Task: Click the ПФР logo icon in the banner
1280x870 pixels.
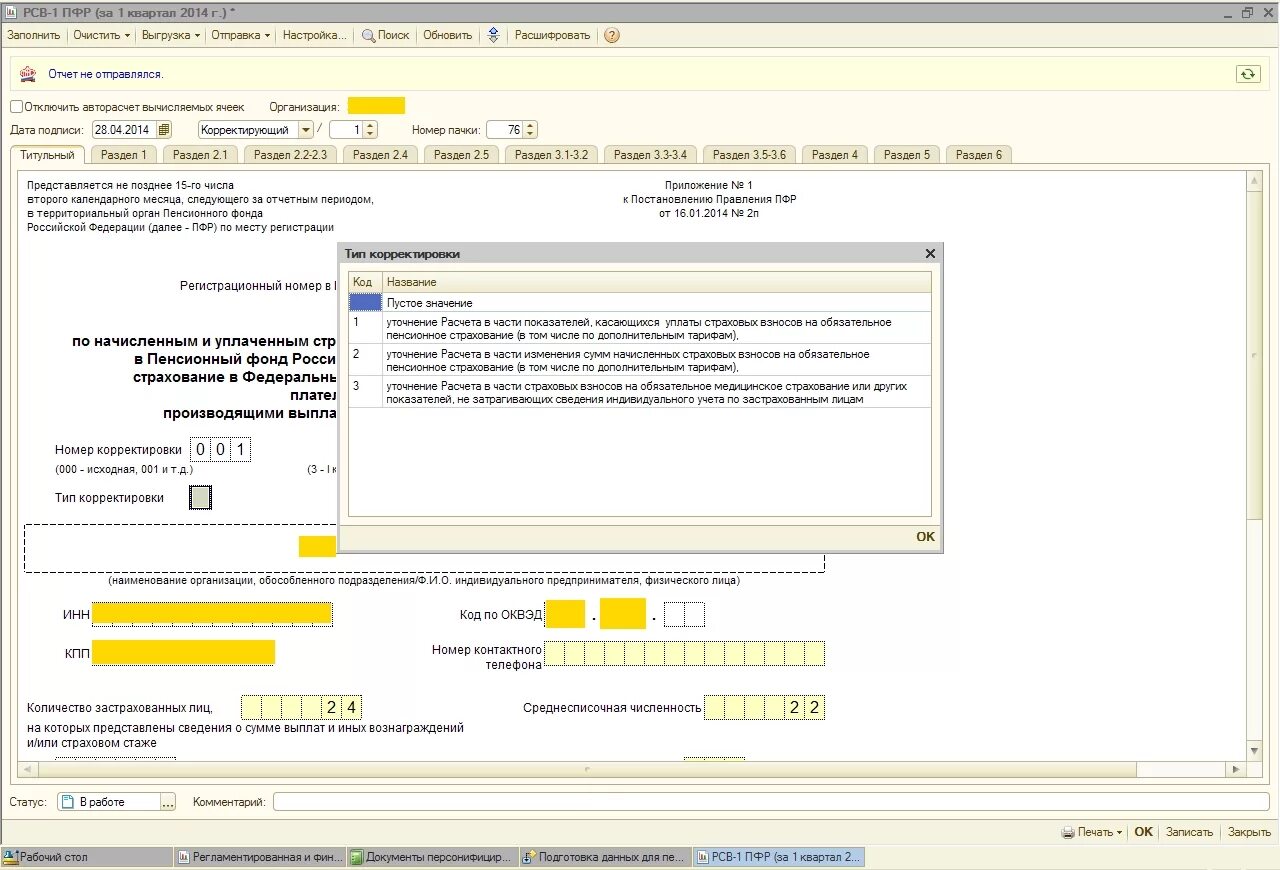Action: (x=28, y=74)
